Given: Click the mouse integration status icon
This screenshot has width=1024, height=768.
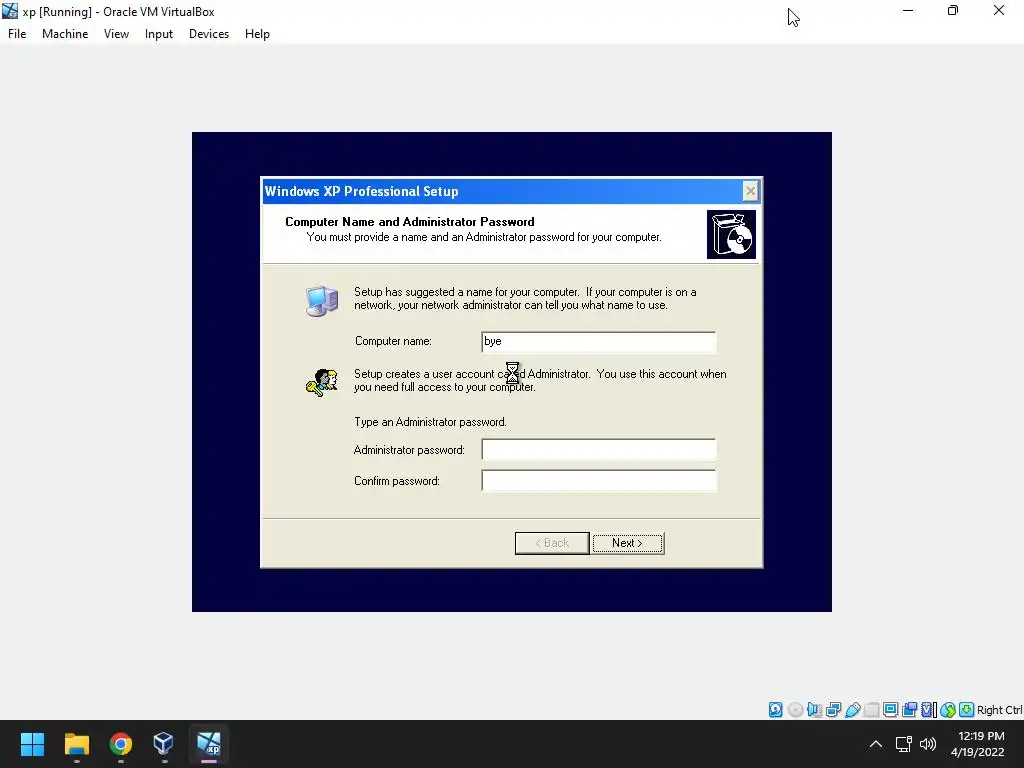Looking at the screenshot, I should 948,710.
